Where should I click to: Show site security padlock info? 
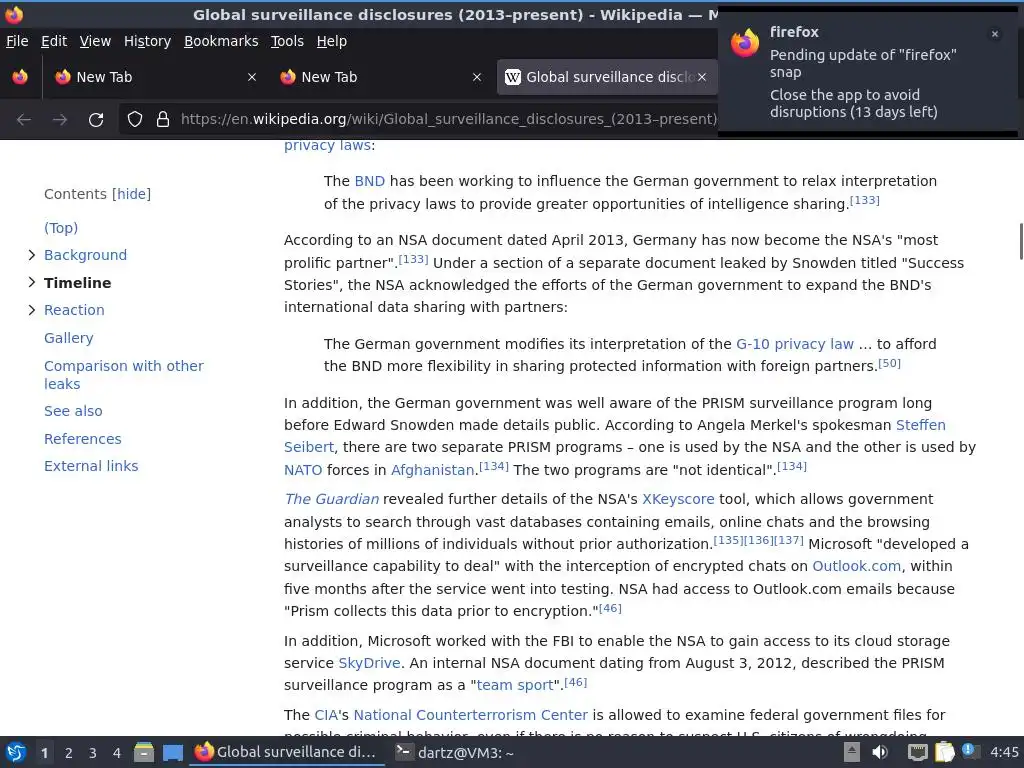tap(163, 119)
